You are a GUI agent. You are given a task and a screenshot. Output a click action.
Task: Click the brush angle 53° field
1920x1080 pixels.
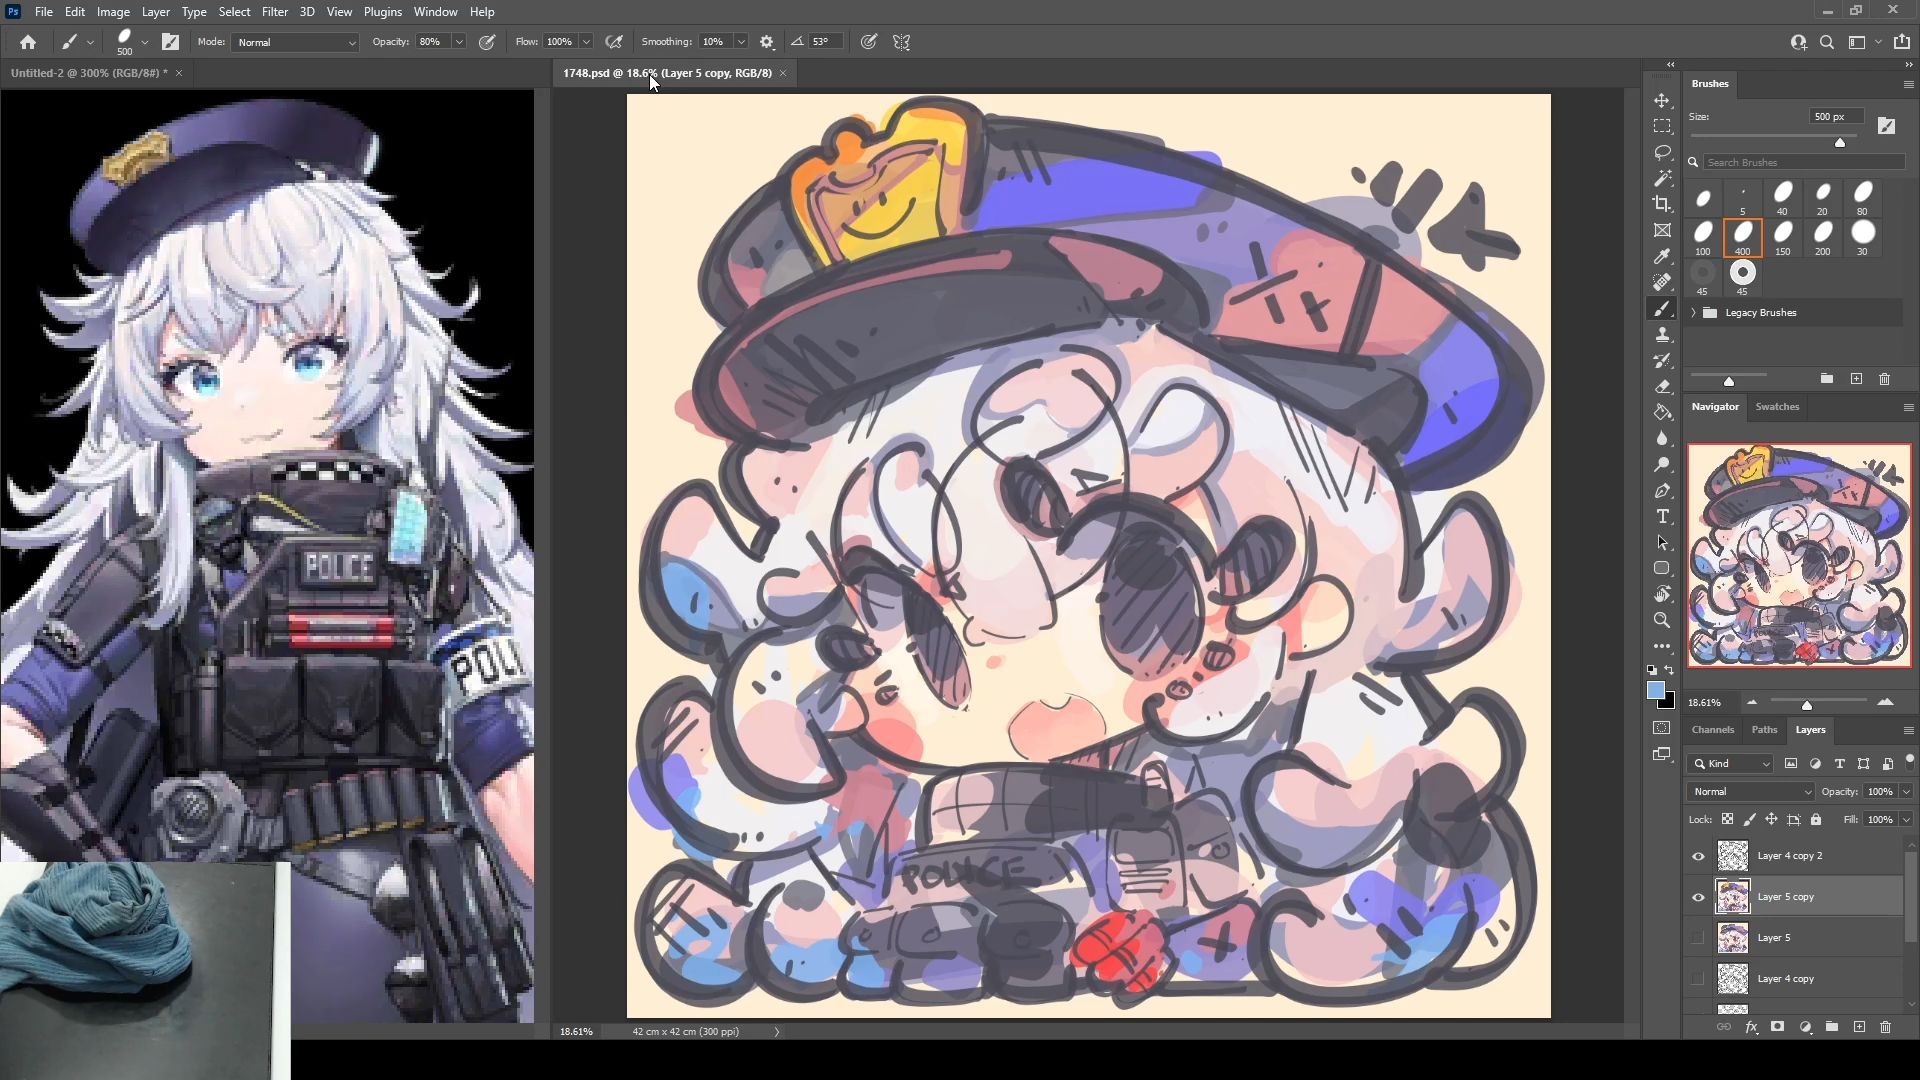[x=824, y=42]
